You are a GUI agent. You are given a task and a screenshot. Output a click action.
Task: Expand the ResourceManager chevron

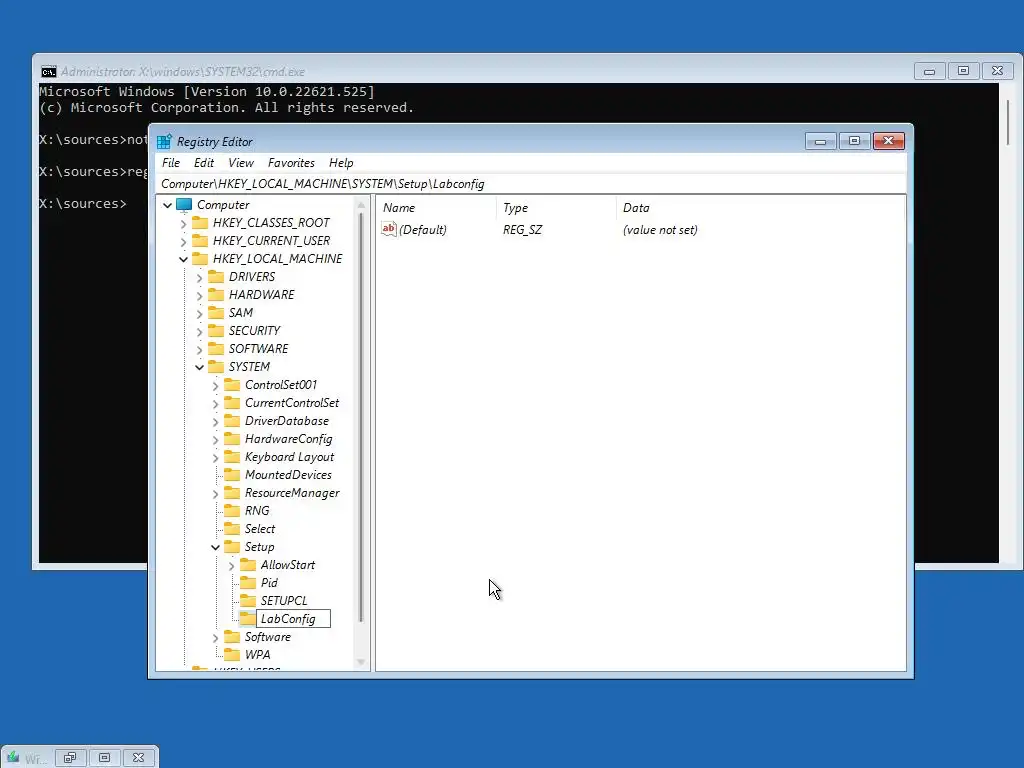tap(216, 494)
